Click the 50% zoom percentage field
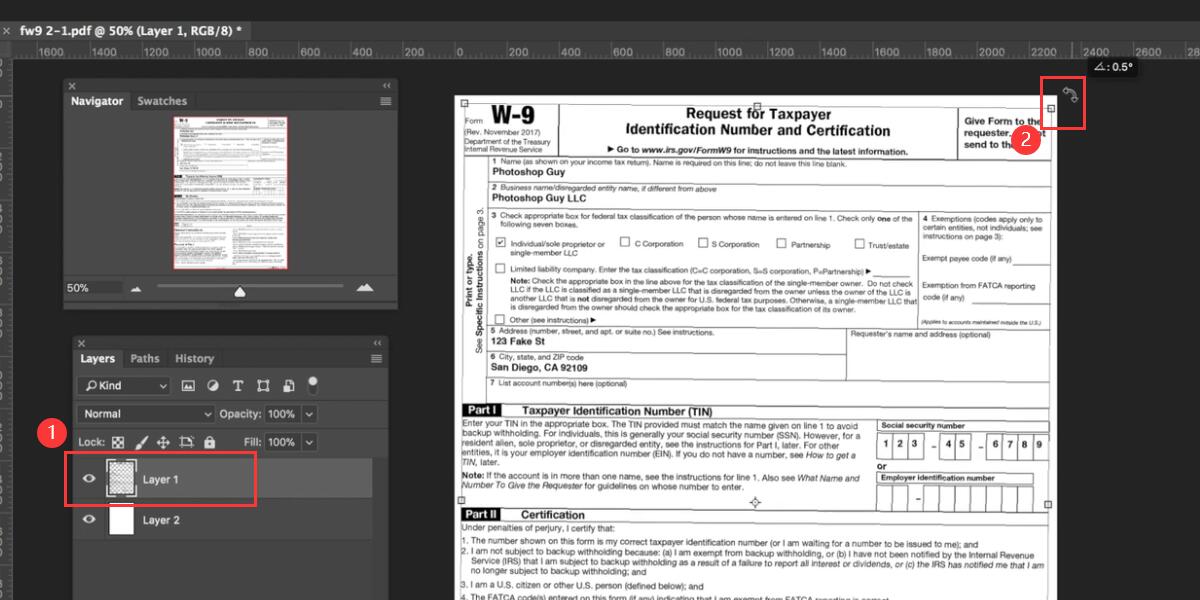Image resolution: width=1200 pixels, height=600 pixels. coord(95,287)
